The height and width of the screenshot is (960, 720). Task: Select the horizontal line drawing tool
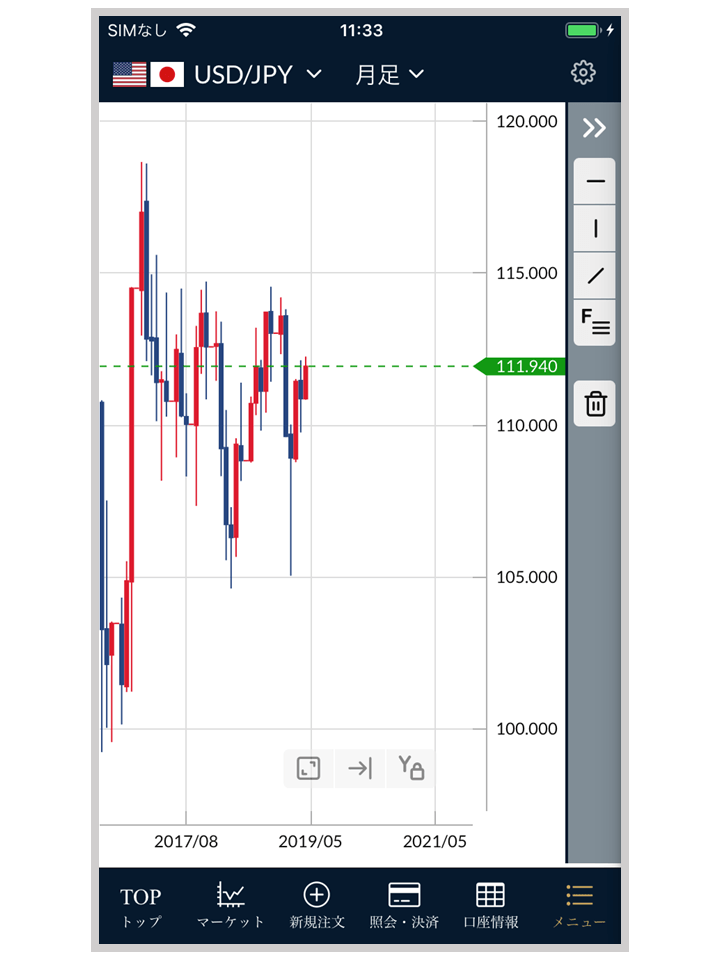pyautogui.click(x=595, y=181)
